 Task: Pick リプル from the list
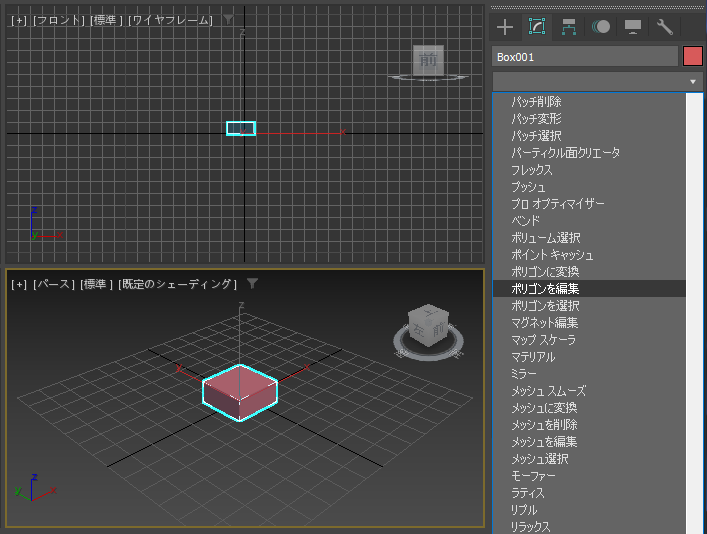click(589, 510)
